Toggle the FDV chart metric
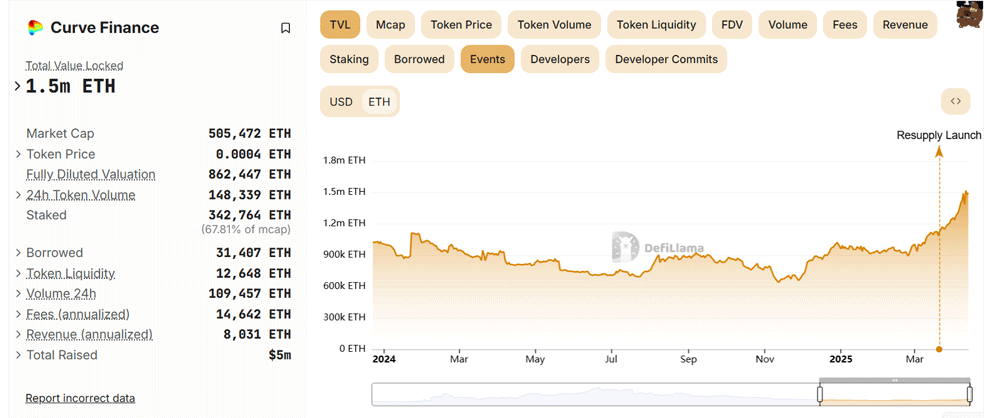Image resolution: width=984 pixels, height=418 pixels. tap(732, 25)
